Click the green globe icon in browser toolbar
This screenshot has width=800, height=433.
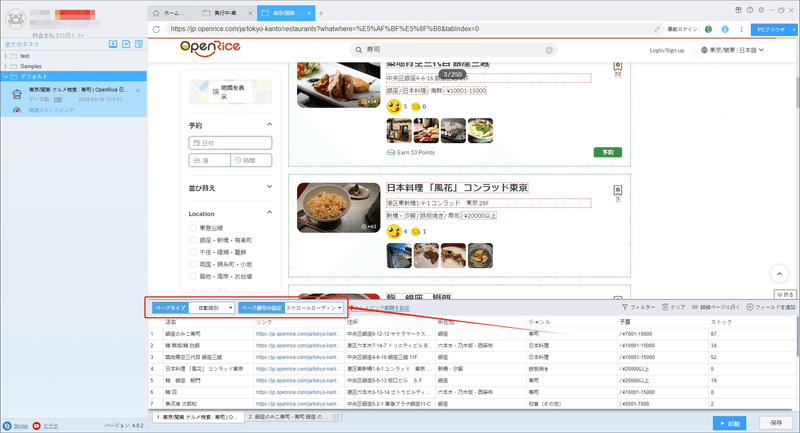click(708, 29)
